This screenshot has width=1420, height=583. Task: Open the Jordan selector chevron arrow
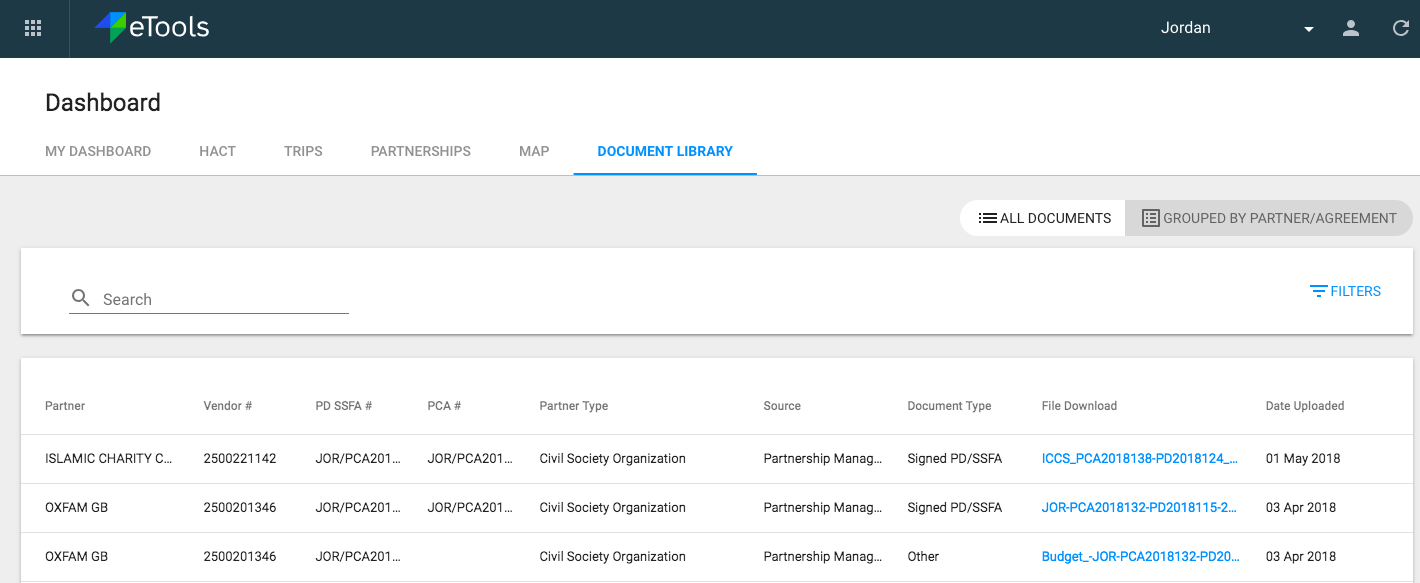[x=1308, y=28]
